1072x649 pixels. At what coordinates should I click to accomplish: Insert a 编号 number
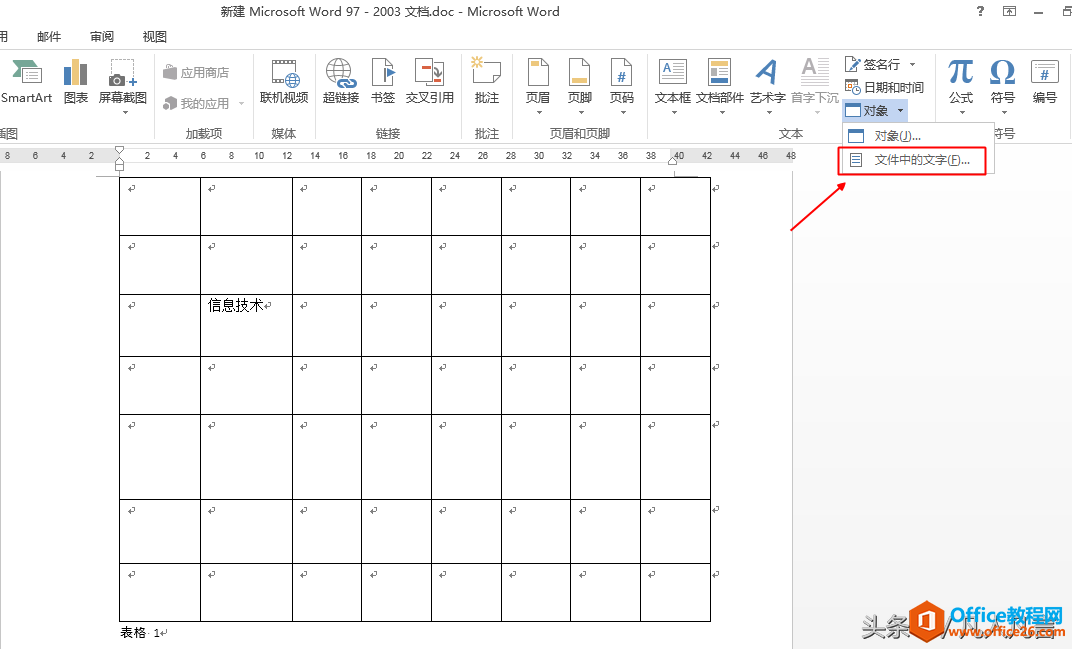[1045, 81]
